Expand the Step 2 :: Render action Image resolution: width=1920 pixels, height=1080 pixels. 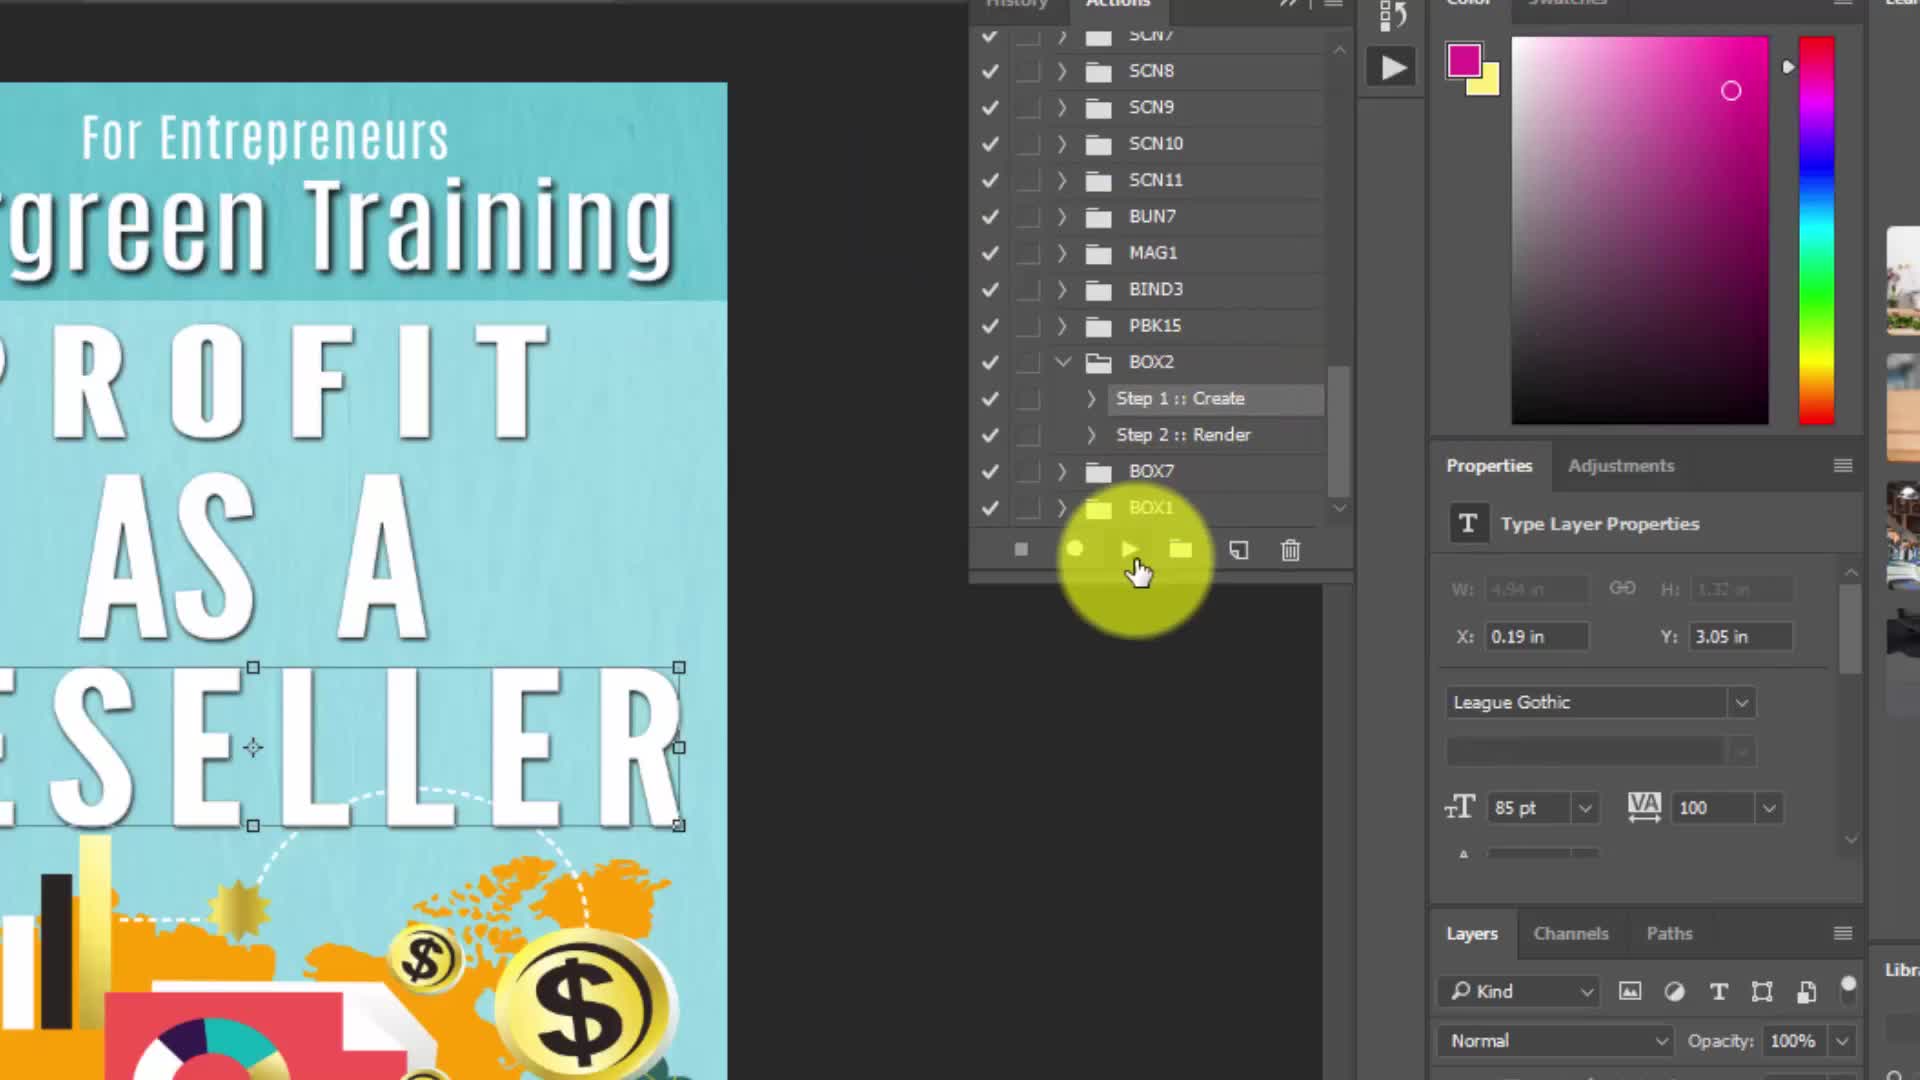pos(1091,435)
